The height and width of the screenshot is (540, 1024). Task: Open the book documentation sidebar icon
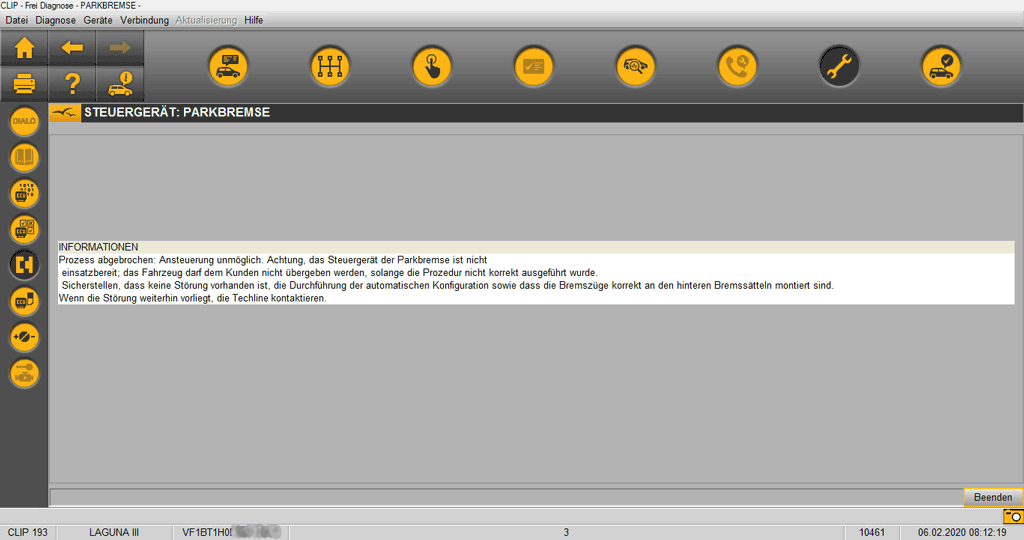24,157
